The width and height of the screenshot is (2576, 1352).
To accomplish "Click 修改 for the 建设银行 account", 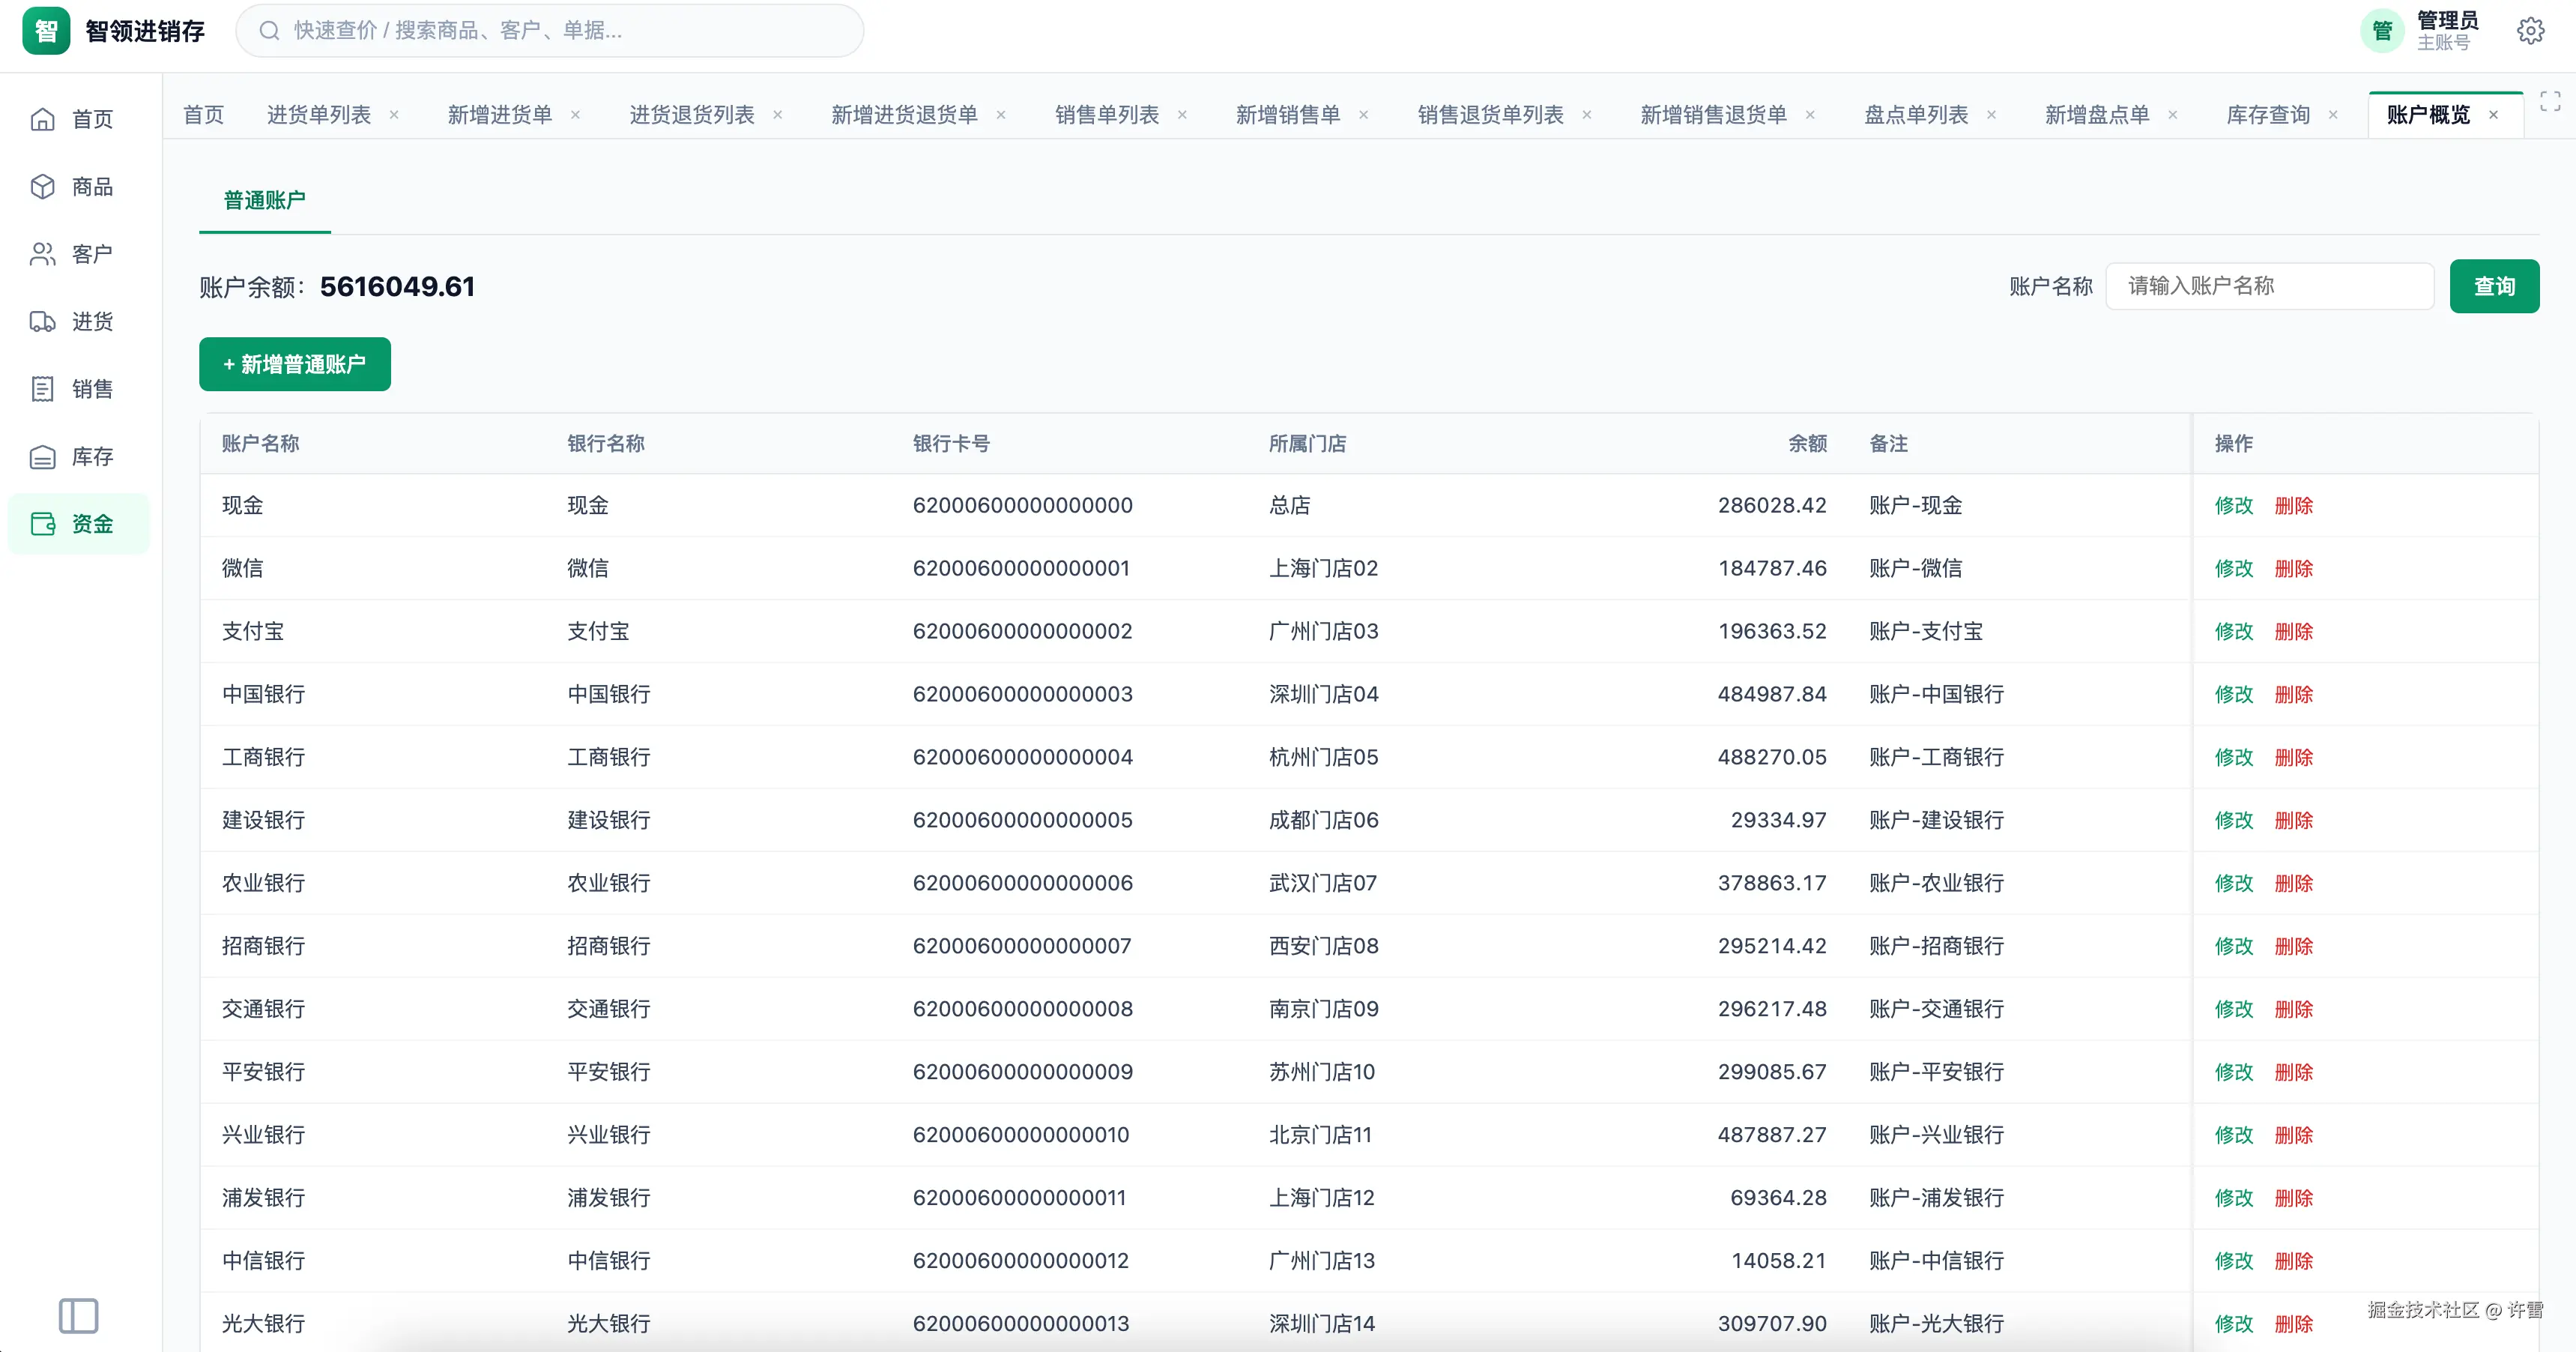I will (x=2234, y=820).
